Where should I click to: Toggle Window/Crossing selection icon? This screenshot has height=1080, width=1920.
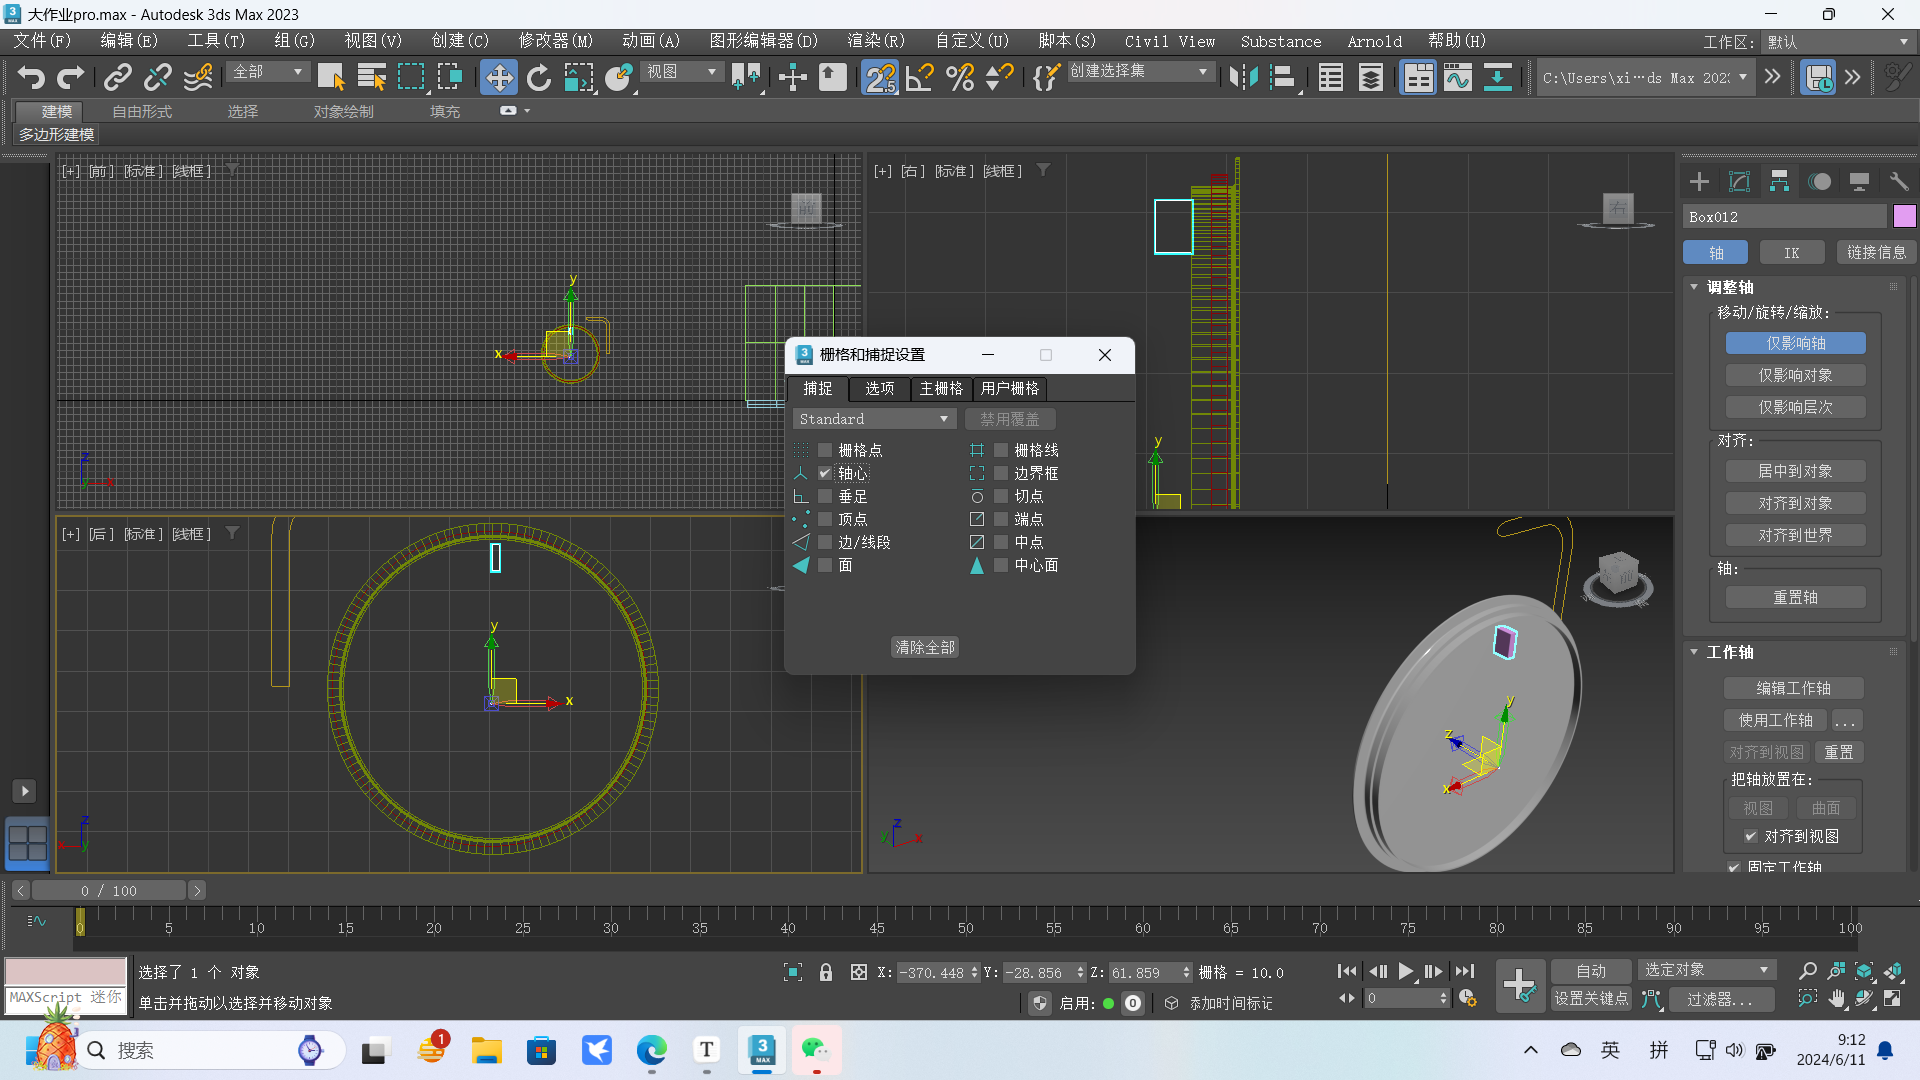tap(450, 77)
